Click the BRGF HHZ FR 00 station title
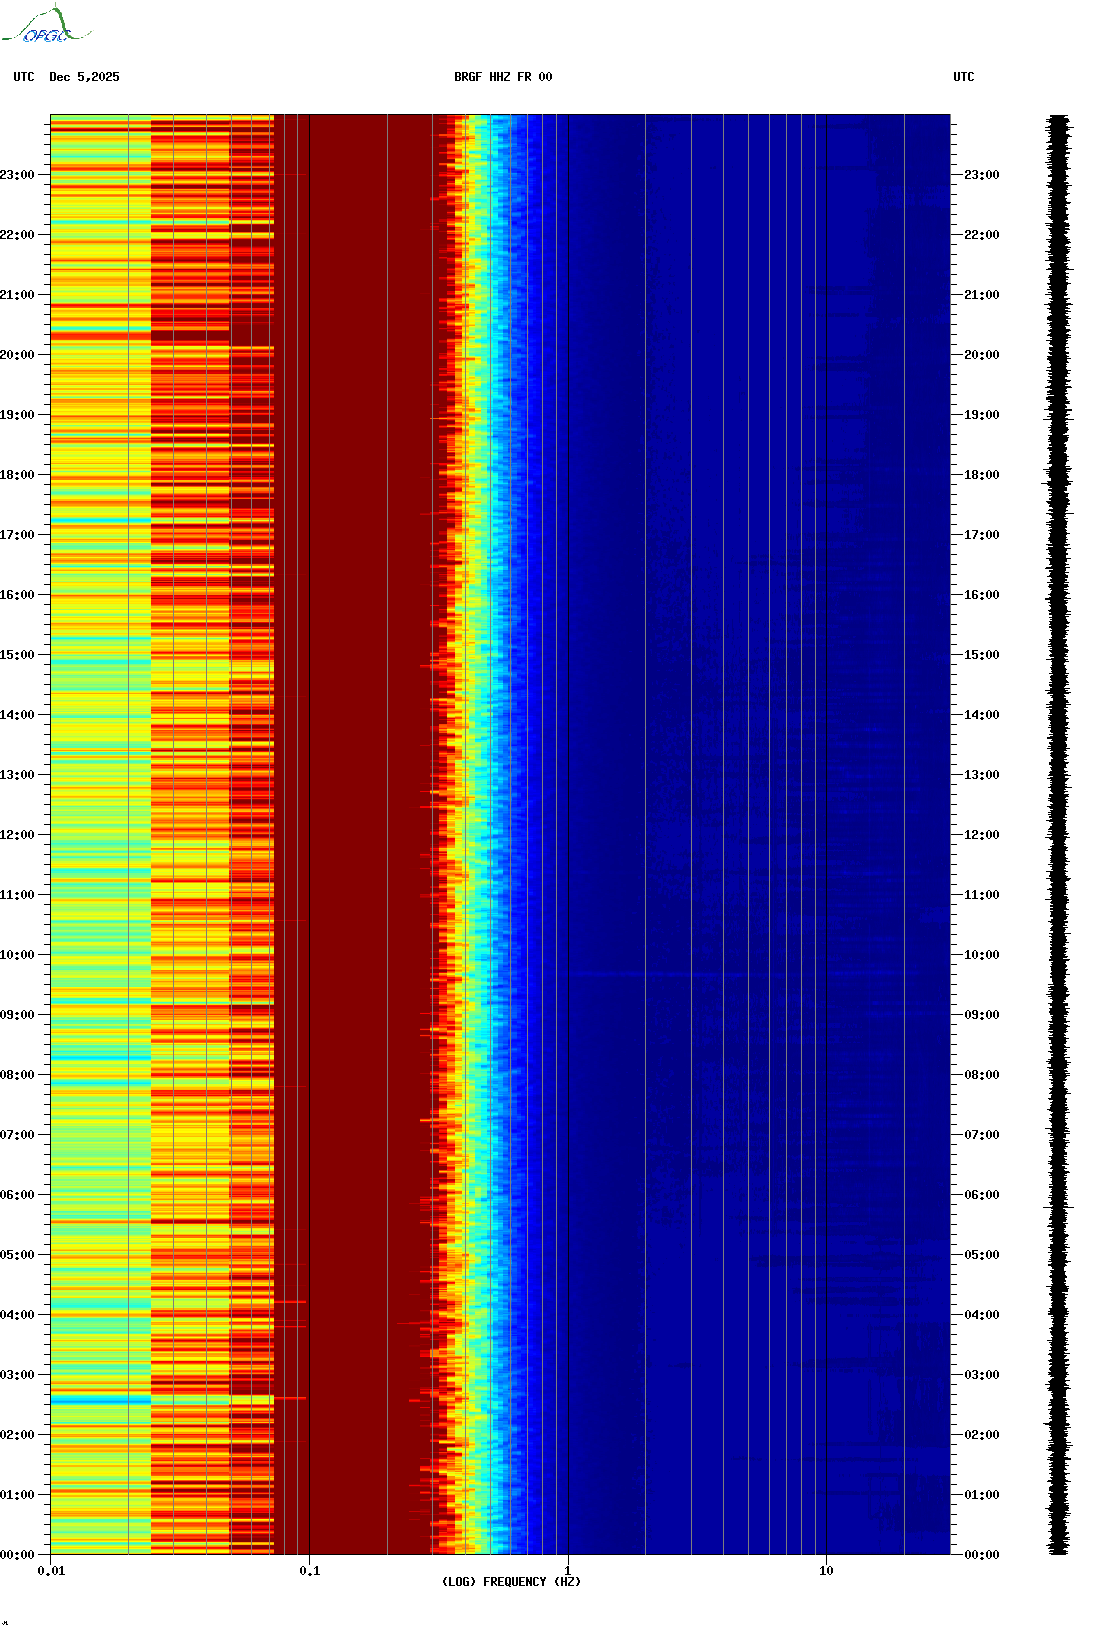This screenshot has height=1634, width=1102. point(502,77)
